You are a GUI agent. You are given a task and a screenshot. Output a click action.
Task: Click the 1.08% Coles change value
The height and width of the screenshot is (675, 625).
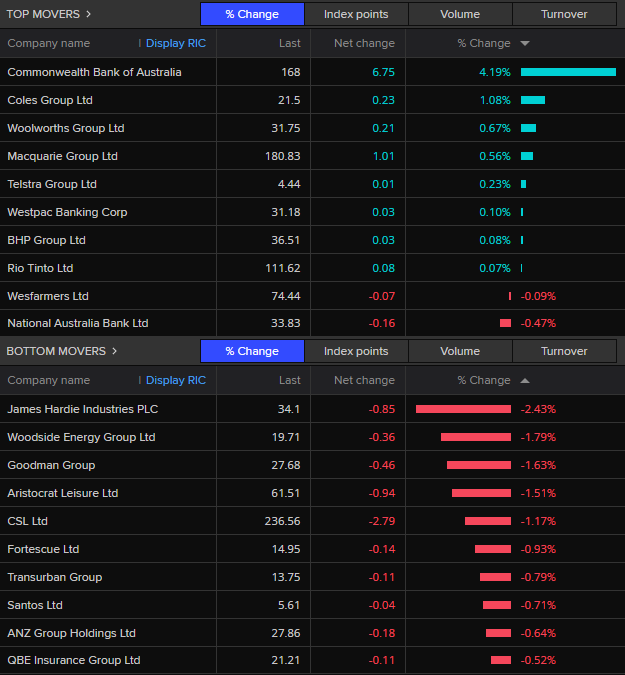click(495, 100)
